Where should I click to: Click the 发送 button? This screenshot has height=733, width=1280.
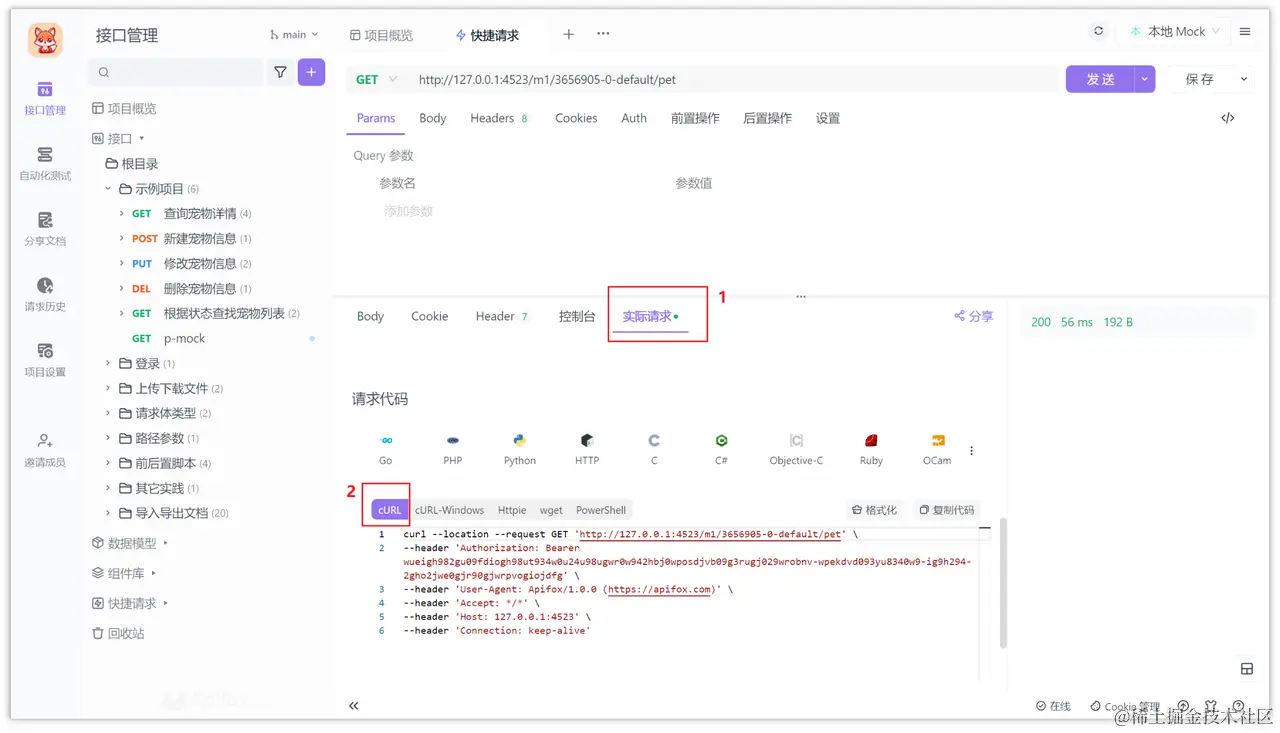point(1100,79)
